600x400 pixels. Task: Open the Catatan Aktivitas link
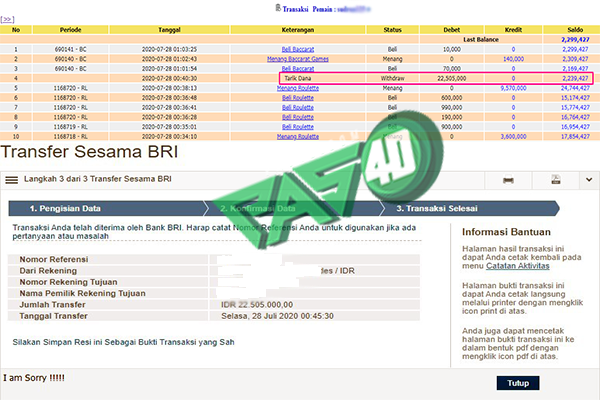(518, 266)
